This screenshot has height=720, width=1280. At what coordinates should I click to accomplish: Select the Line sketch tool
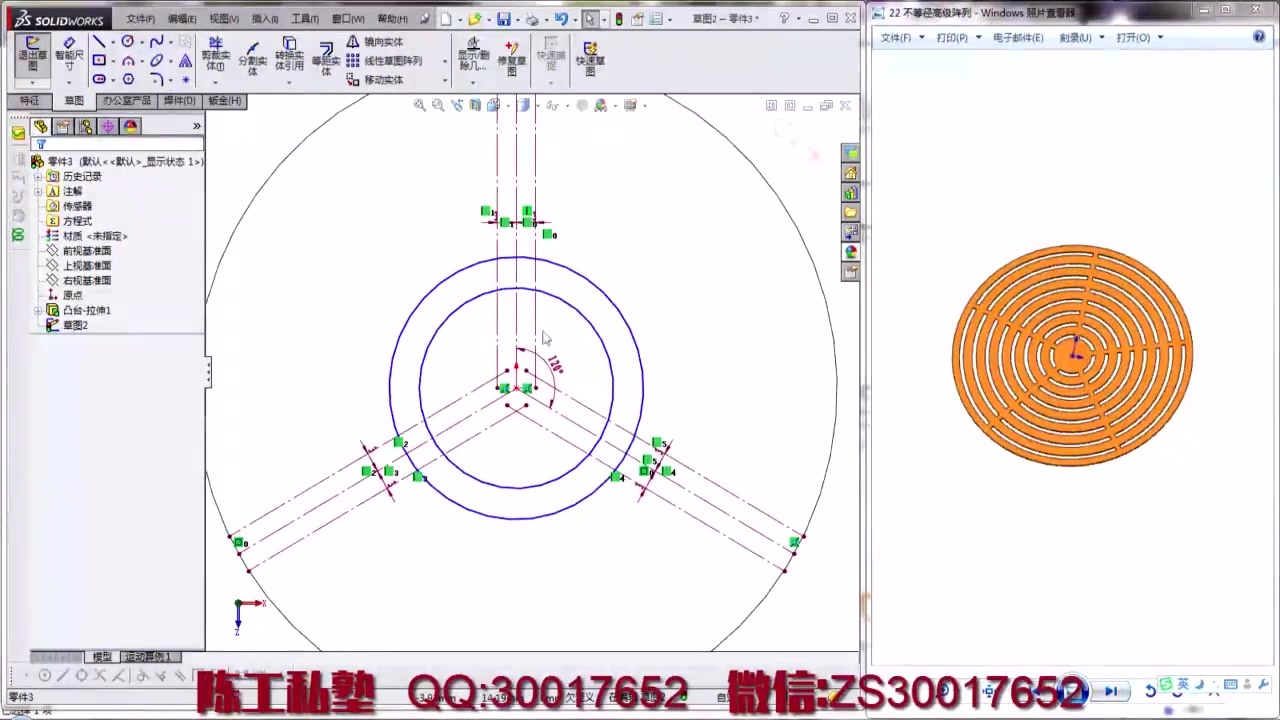99,41
